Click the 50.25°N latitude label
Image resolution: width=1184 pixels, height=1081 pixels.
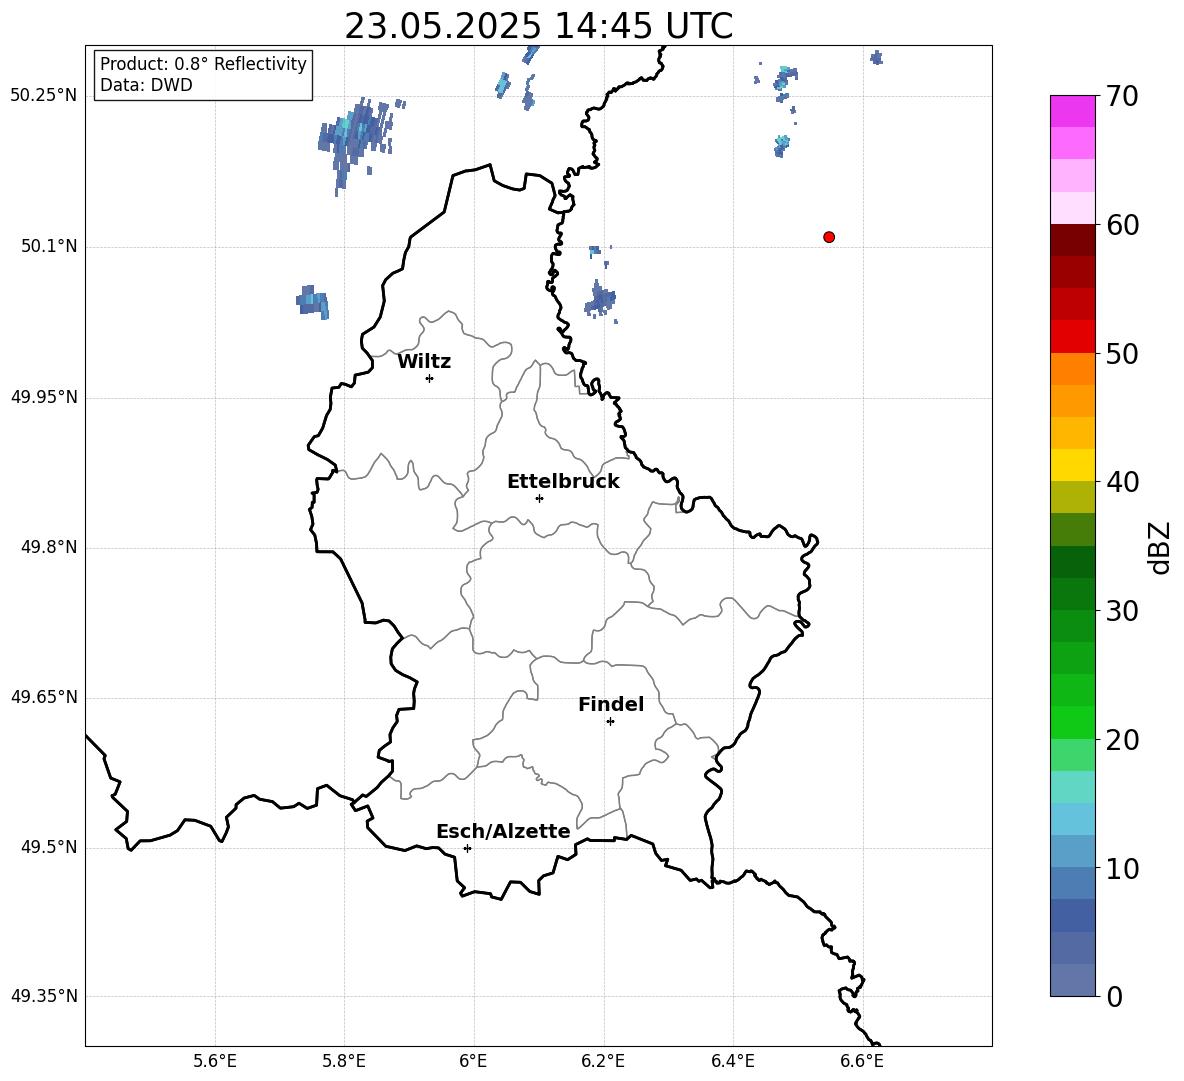[x=44, y=96]
